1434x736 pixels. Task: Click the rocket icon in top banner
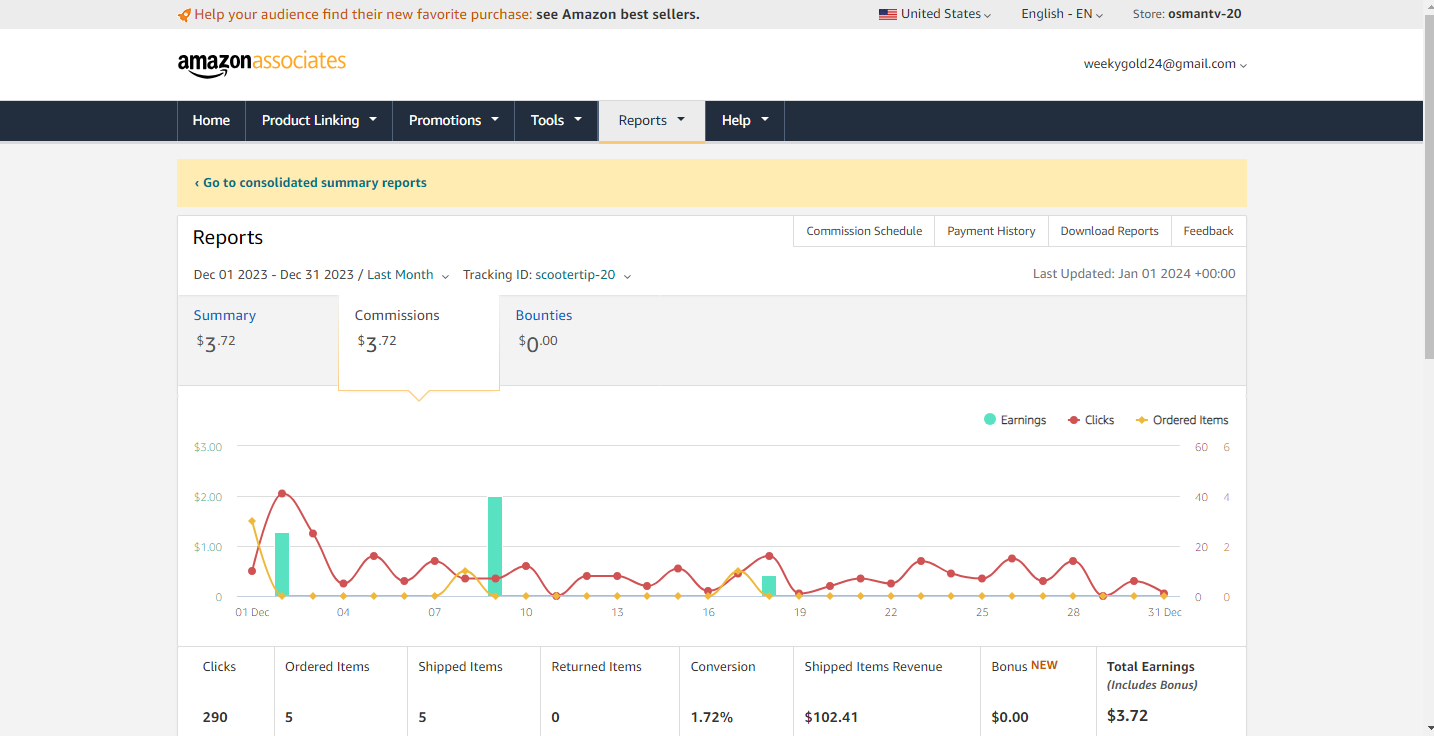[184, 15]
